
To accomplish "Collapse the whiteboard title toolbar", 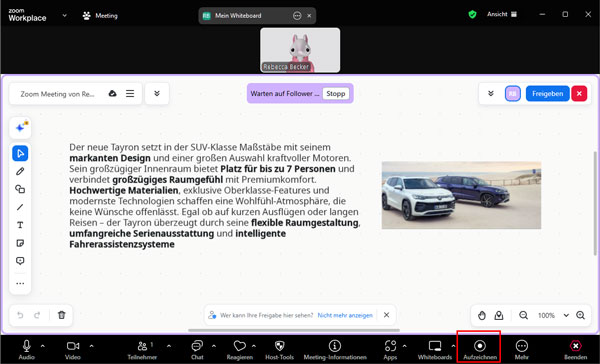I will pyautogui.click(x=157, y=93).
